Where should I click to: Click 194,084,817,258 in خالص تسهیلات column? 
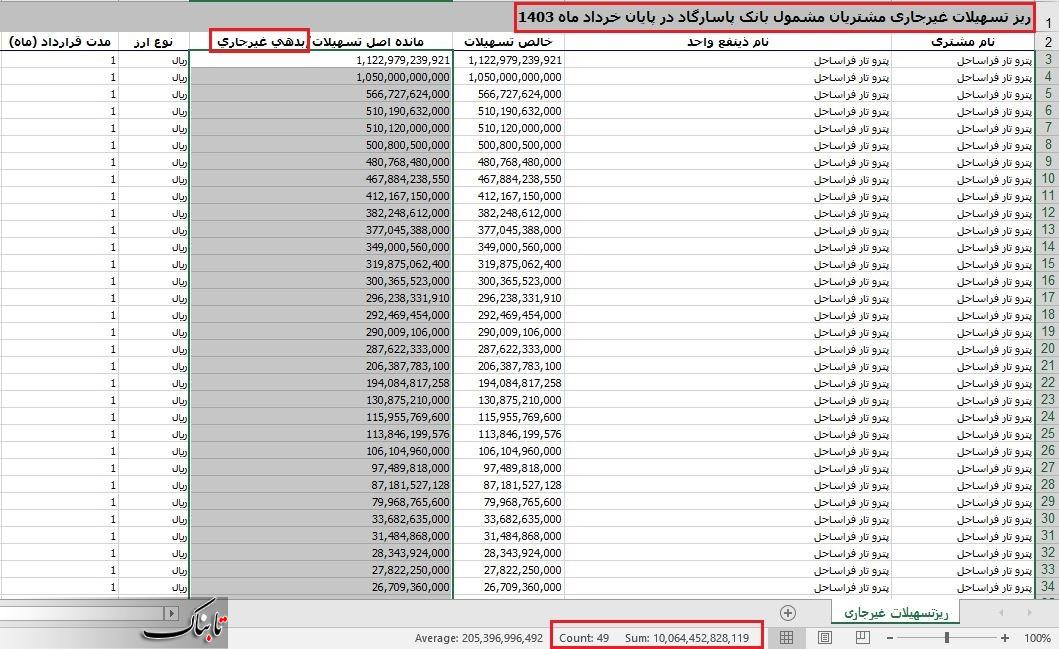pos(509,383)
